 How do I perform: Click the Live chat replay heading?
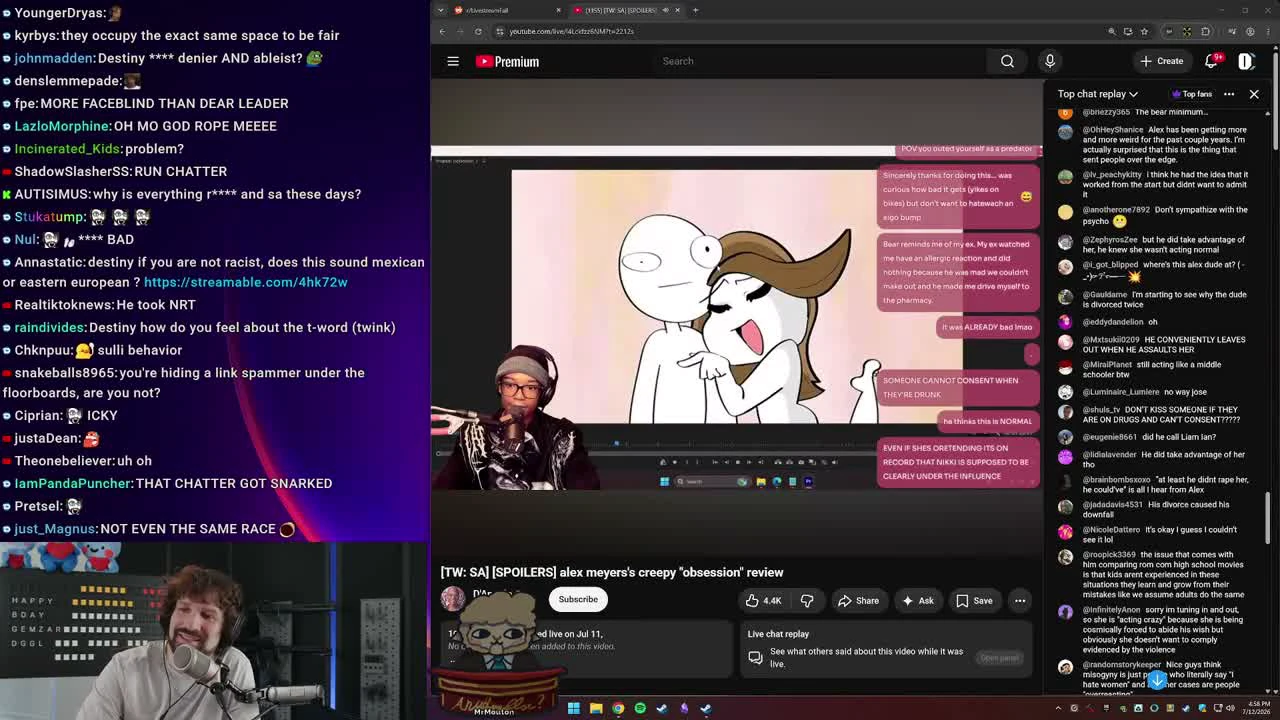[778, 634]
